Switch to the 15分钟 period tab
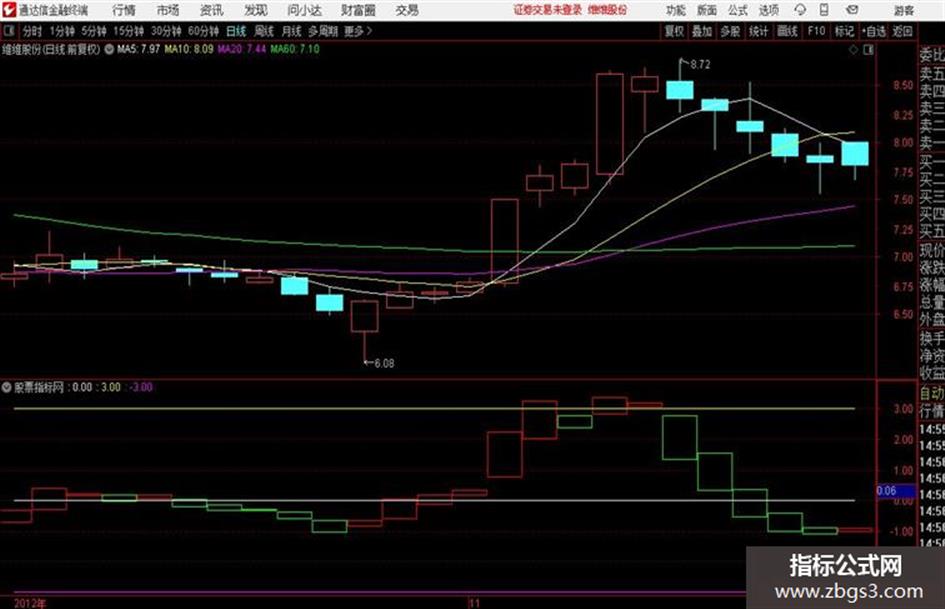 tap(129, 31)
